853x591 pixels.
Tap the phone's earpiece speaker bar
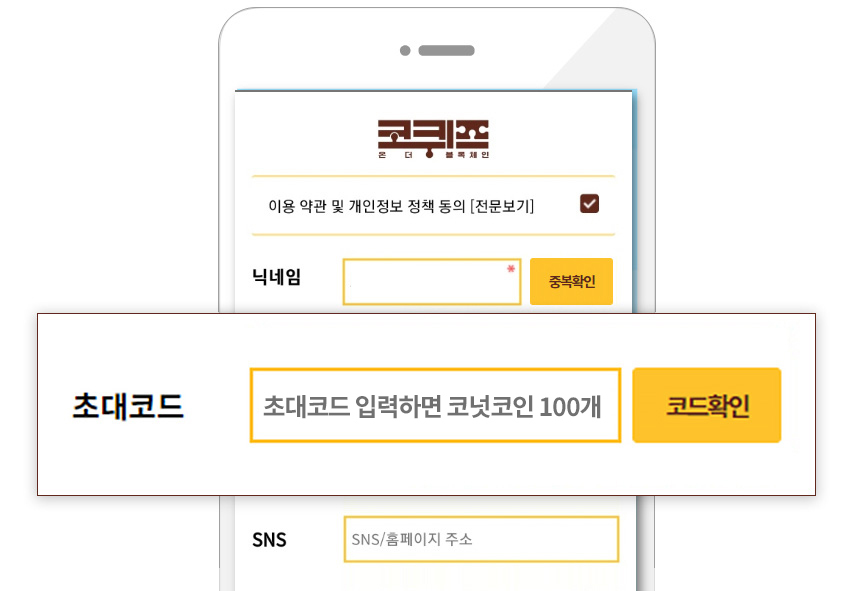point(446,51)
